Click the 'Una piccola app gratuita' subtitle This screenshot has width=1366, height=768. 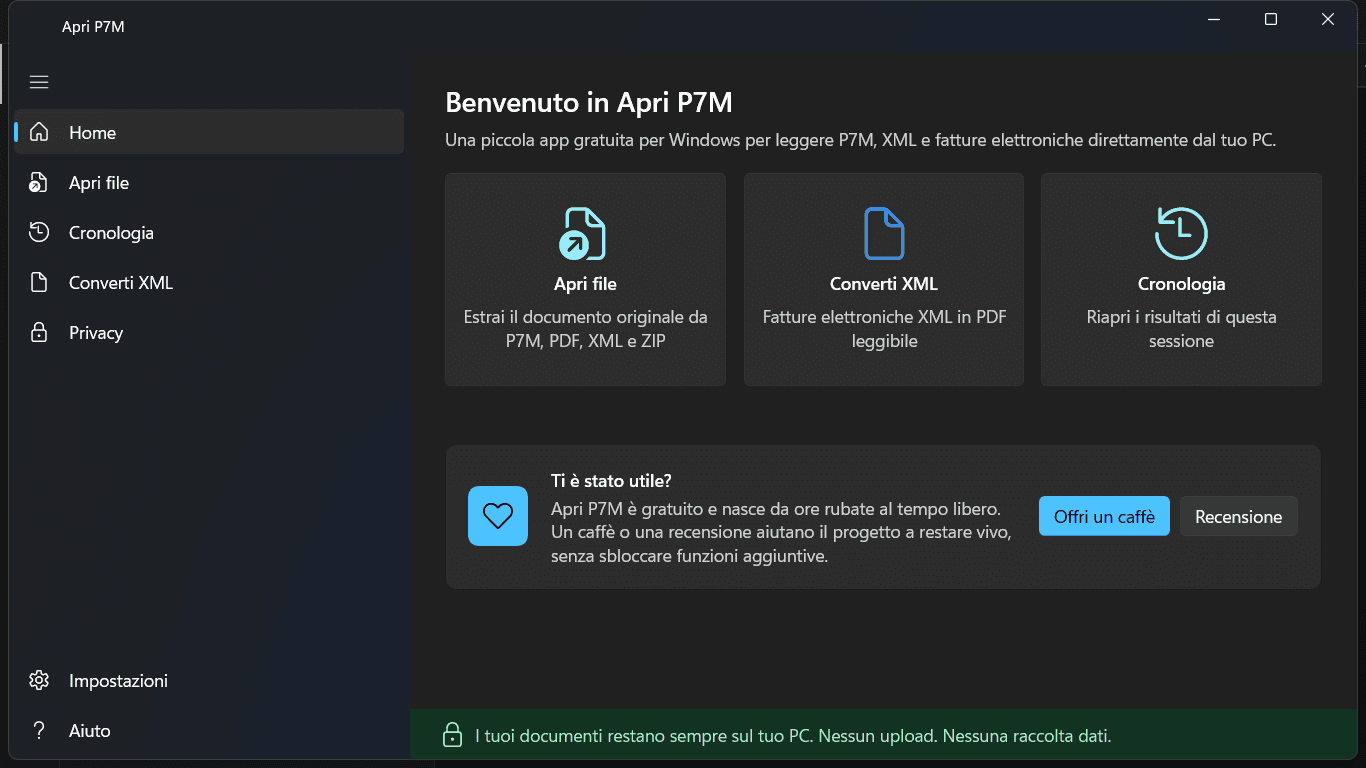(860, 140)
